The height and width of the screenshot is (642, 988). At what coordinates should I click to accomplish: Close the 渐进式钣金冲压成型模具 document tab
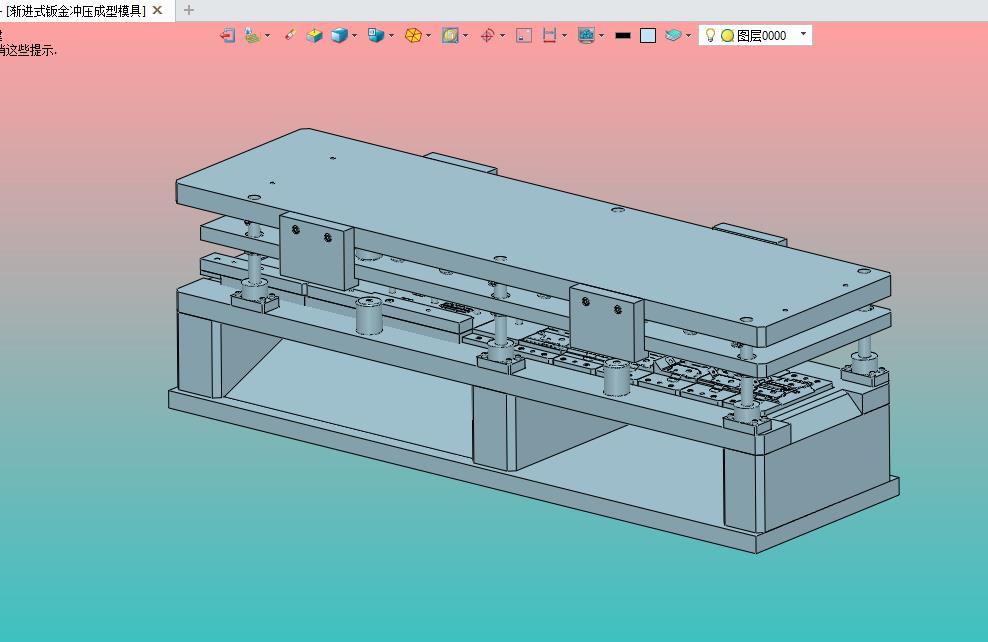click(x=158, y=10)
